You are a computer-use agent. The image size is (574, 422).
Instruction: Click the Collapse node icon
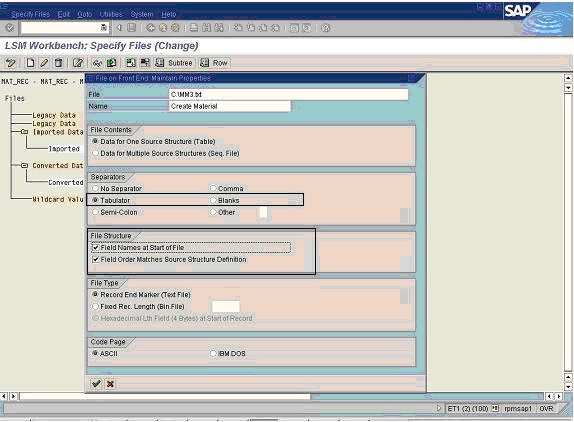tap(145, 63)
